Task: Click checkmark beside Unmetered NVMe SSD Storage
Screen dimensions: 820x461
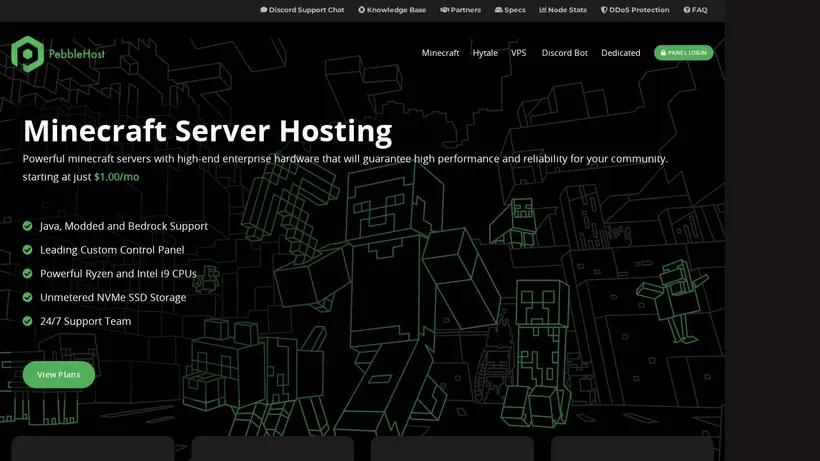Action: (28, 297)
